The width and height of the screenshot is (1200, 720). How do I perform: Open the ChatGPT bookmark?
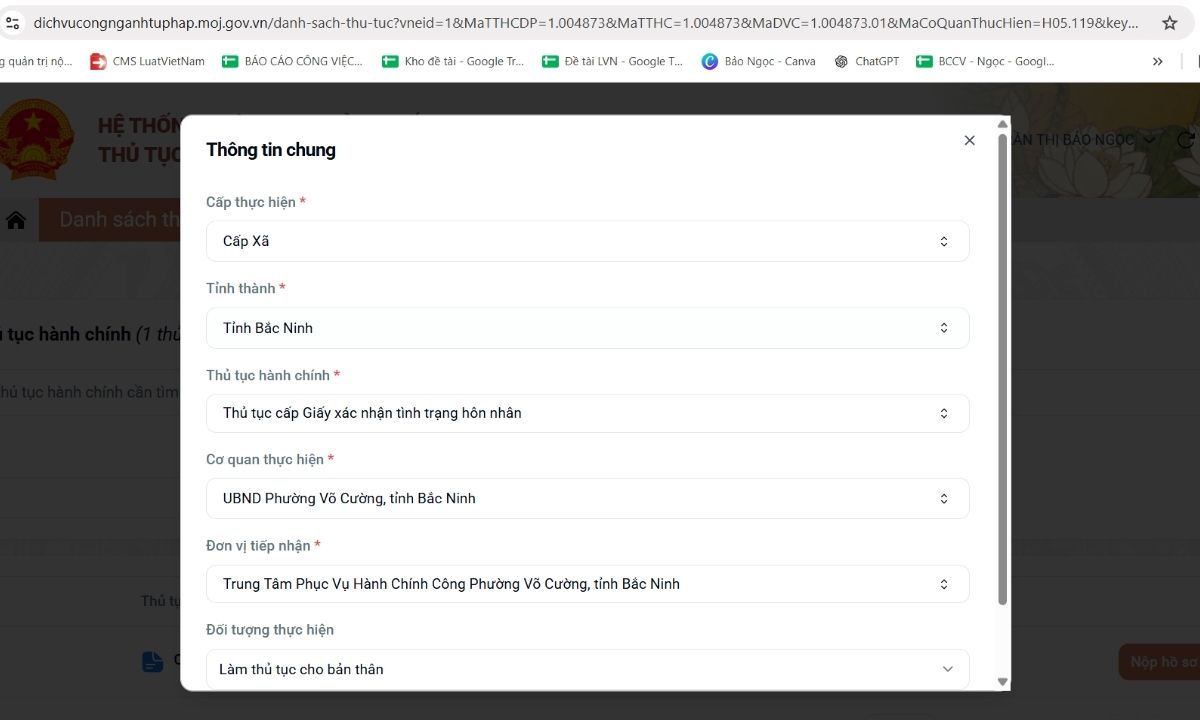(x=867, y=61)
